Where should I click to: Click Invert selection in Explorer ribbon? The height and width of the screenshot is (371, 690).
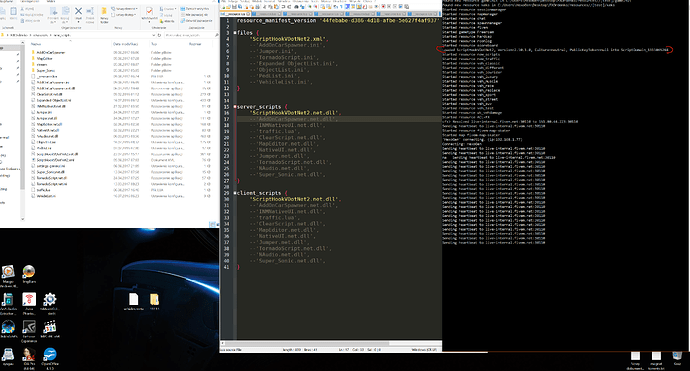pyautogui.click(x=197, y=21)
